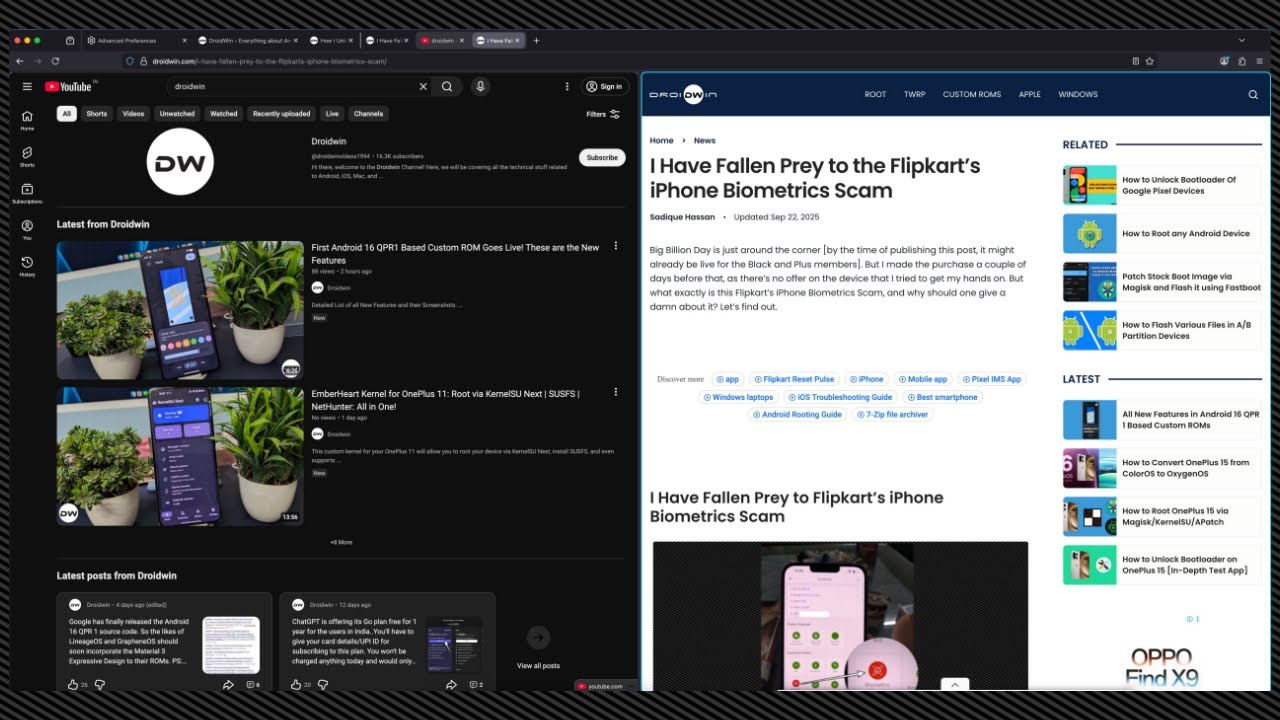Viewport: 1280px width, 720px height.
Task: Dislike the Google Android 16 QPR 1 post
Action: (99, 685)
